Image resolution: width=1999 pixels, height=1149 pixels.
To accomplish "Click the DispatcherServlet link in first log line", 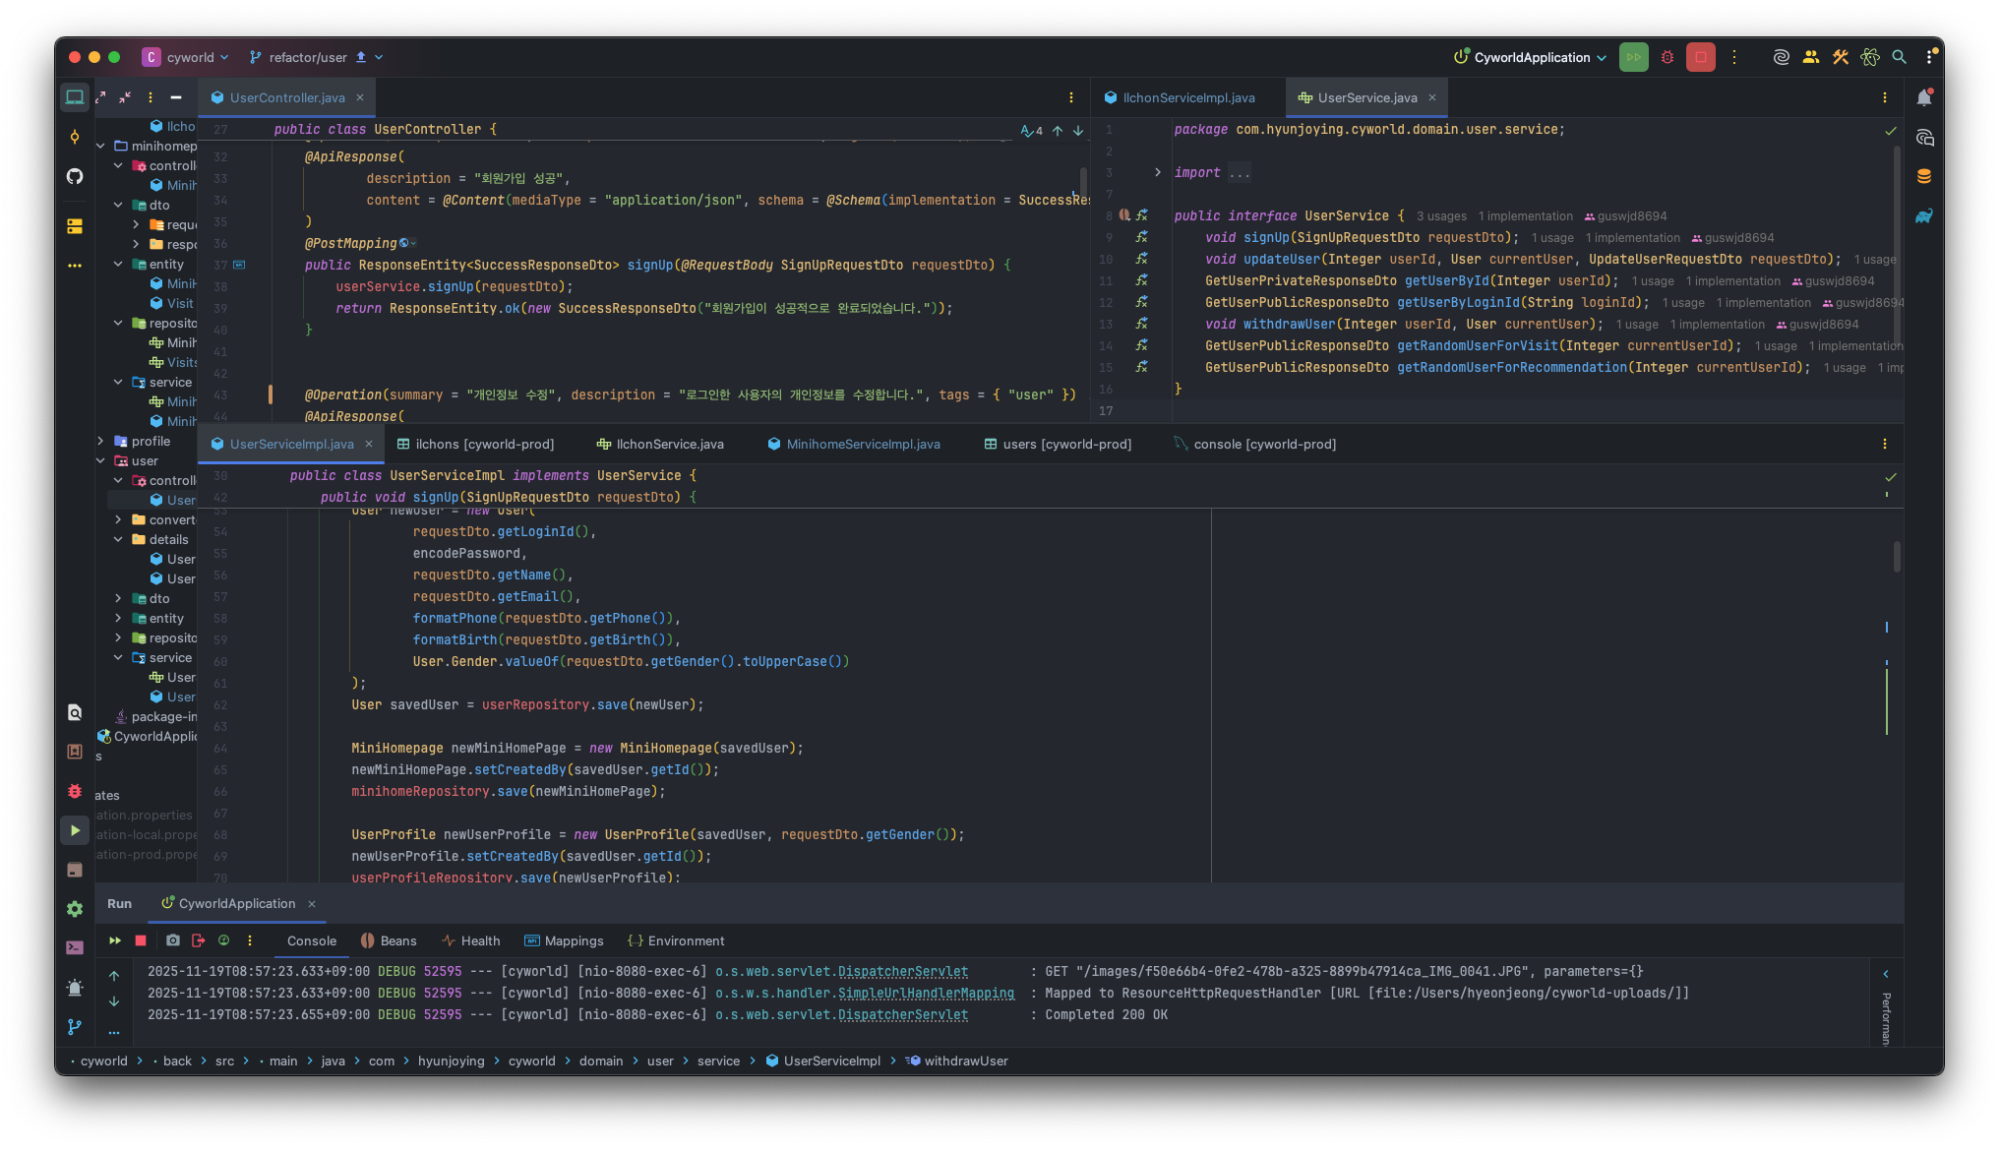I will [902, 971].
